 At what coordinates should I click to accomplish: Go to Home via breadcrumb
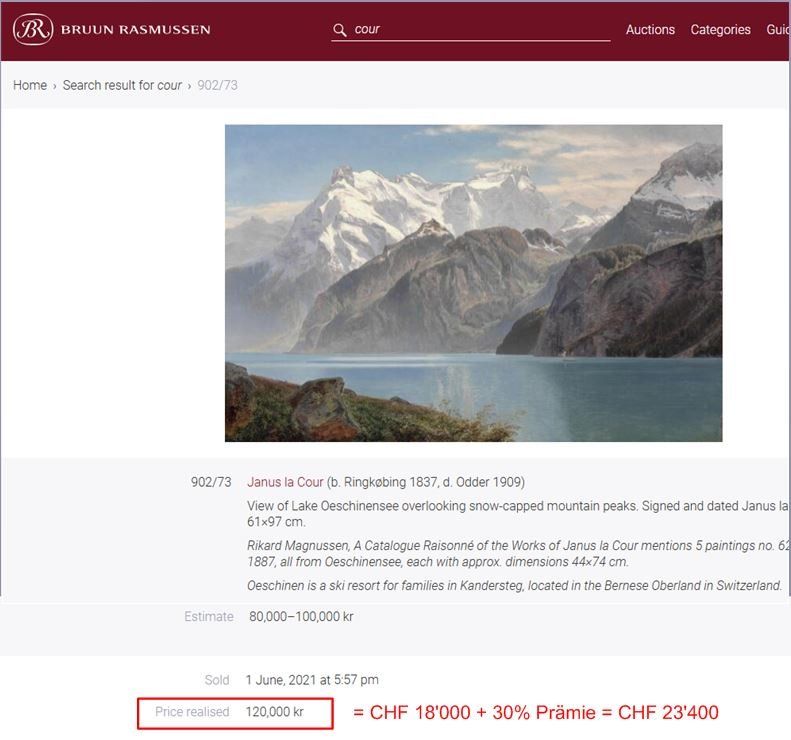point(30,85)
